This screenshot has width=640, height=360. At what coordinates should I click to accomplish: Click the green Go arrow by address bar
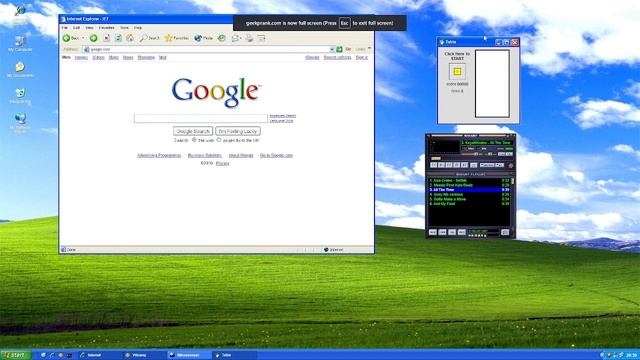pos(339,49)
